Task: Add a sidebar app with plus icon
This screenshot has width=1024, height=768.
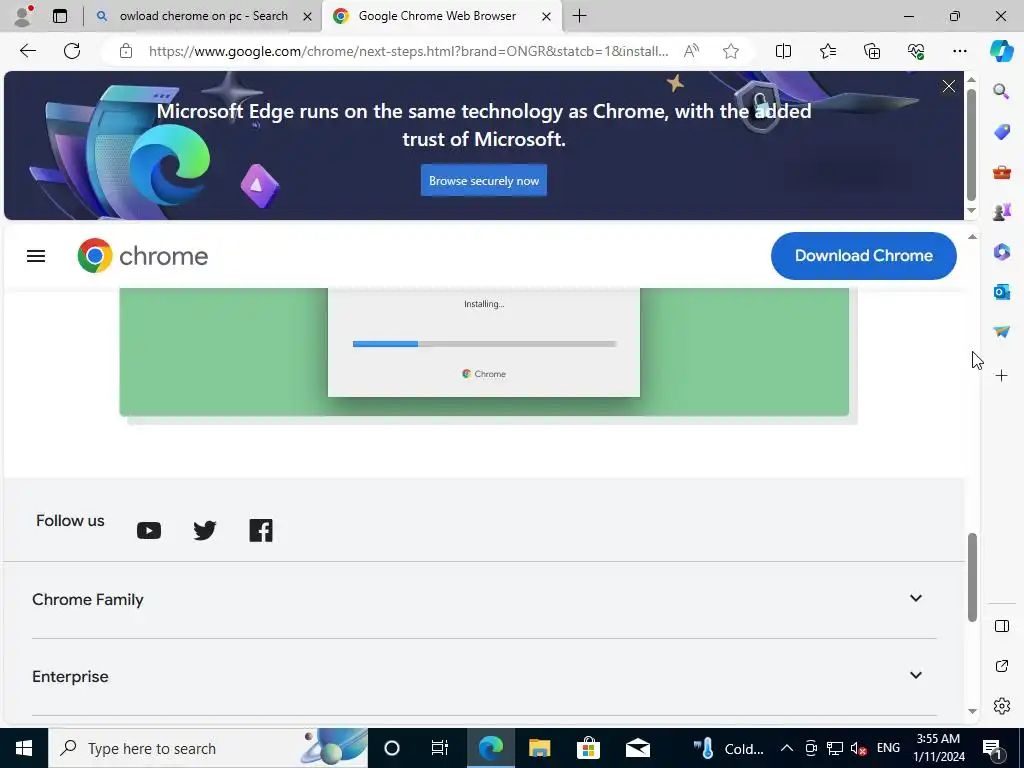Action: coord(1001,376)
